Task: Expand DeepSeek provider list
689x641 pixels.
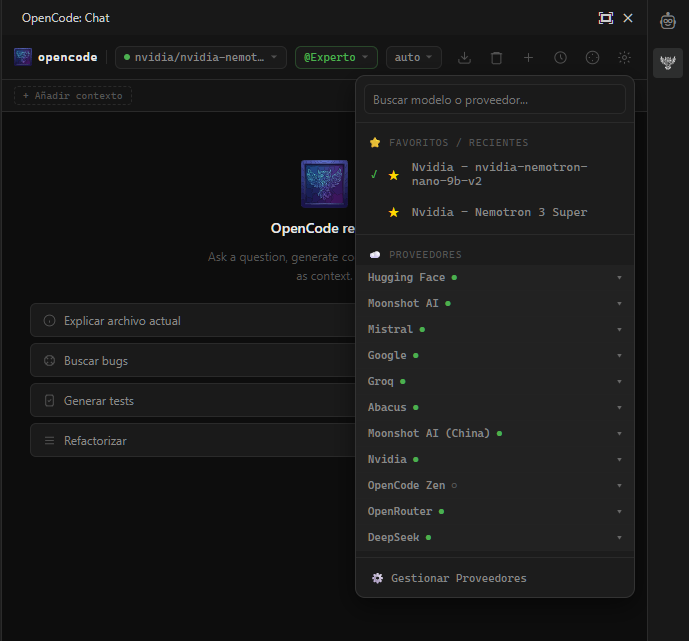Action: [x=495, y=537]
